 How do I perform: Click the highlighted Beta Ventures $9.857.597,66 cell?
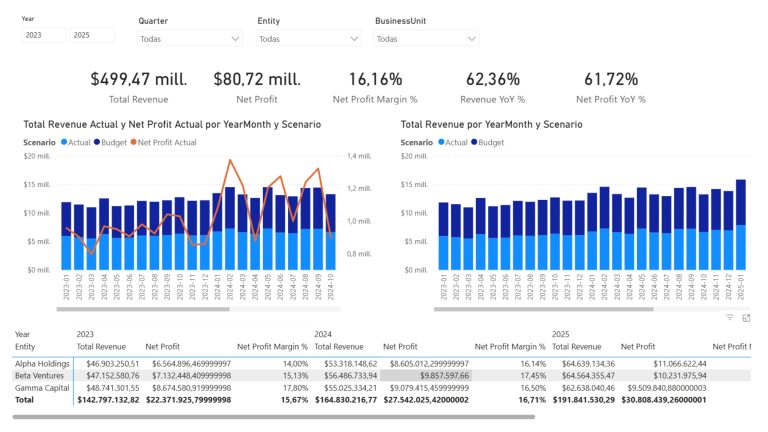point(425,375)
